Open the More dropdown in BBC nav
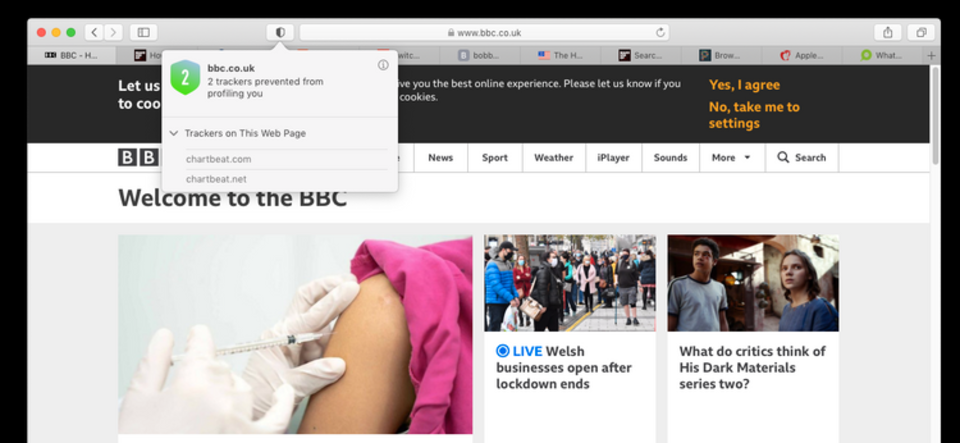960x443 pixels. 731,157
